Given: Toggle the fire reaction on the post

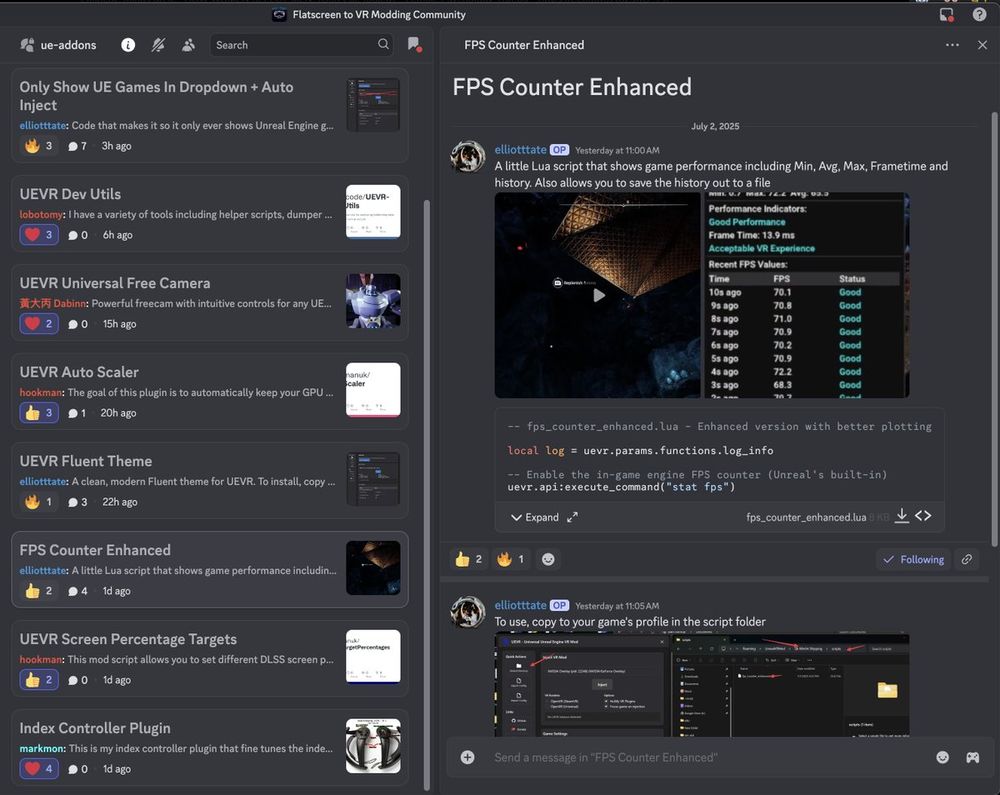Looking at the screenshot, I should [511, 559].
